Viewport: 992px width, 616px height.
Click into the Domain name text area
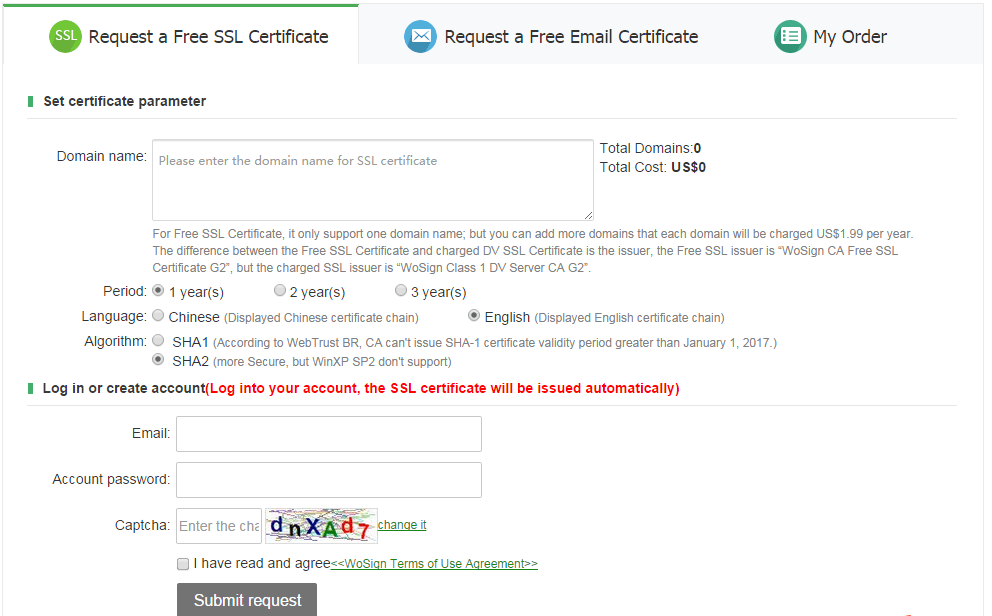pyautogui.click(x=372, y=180)
